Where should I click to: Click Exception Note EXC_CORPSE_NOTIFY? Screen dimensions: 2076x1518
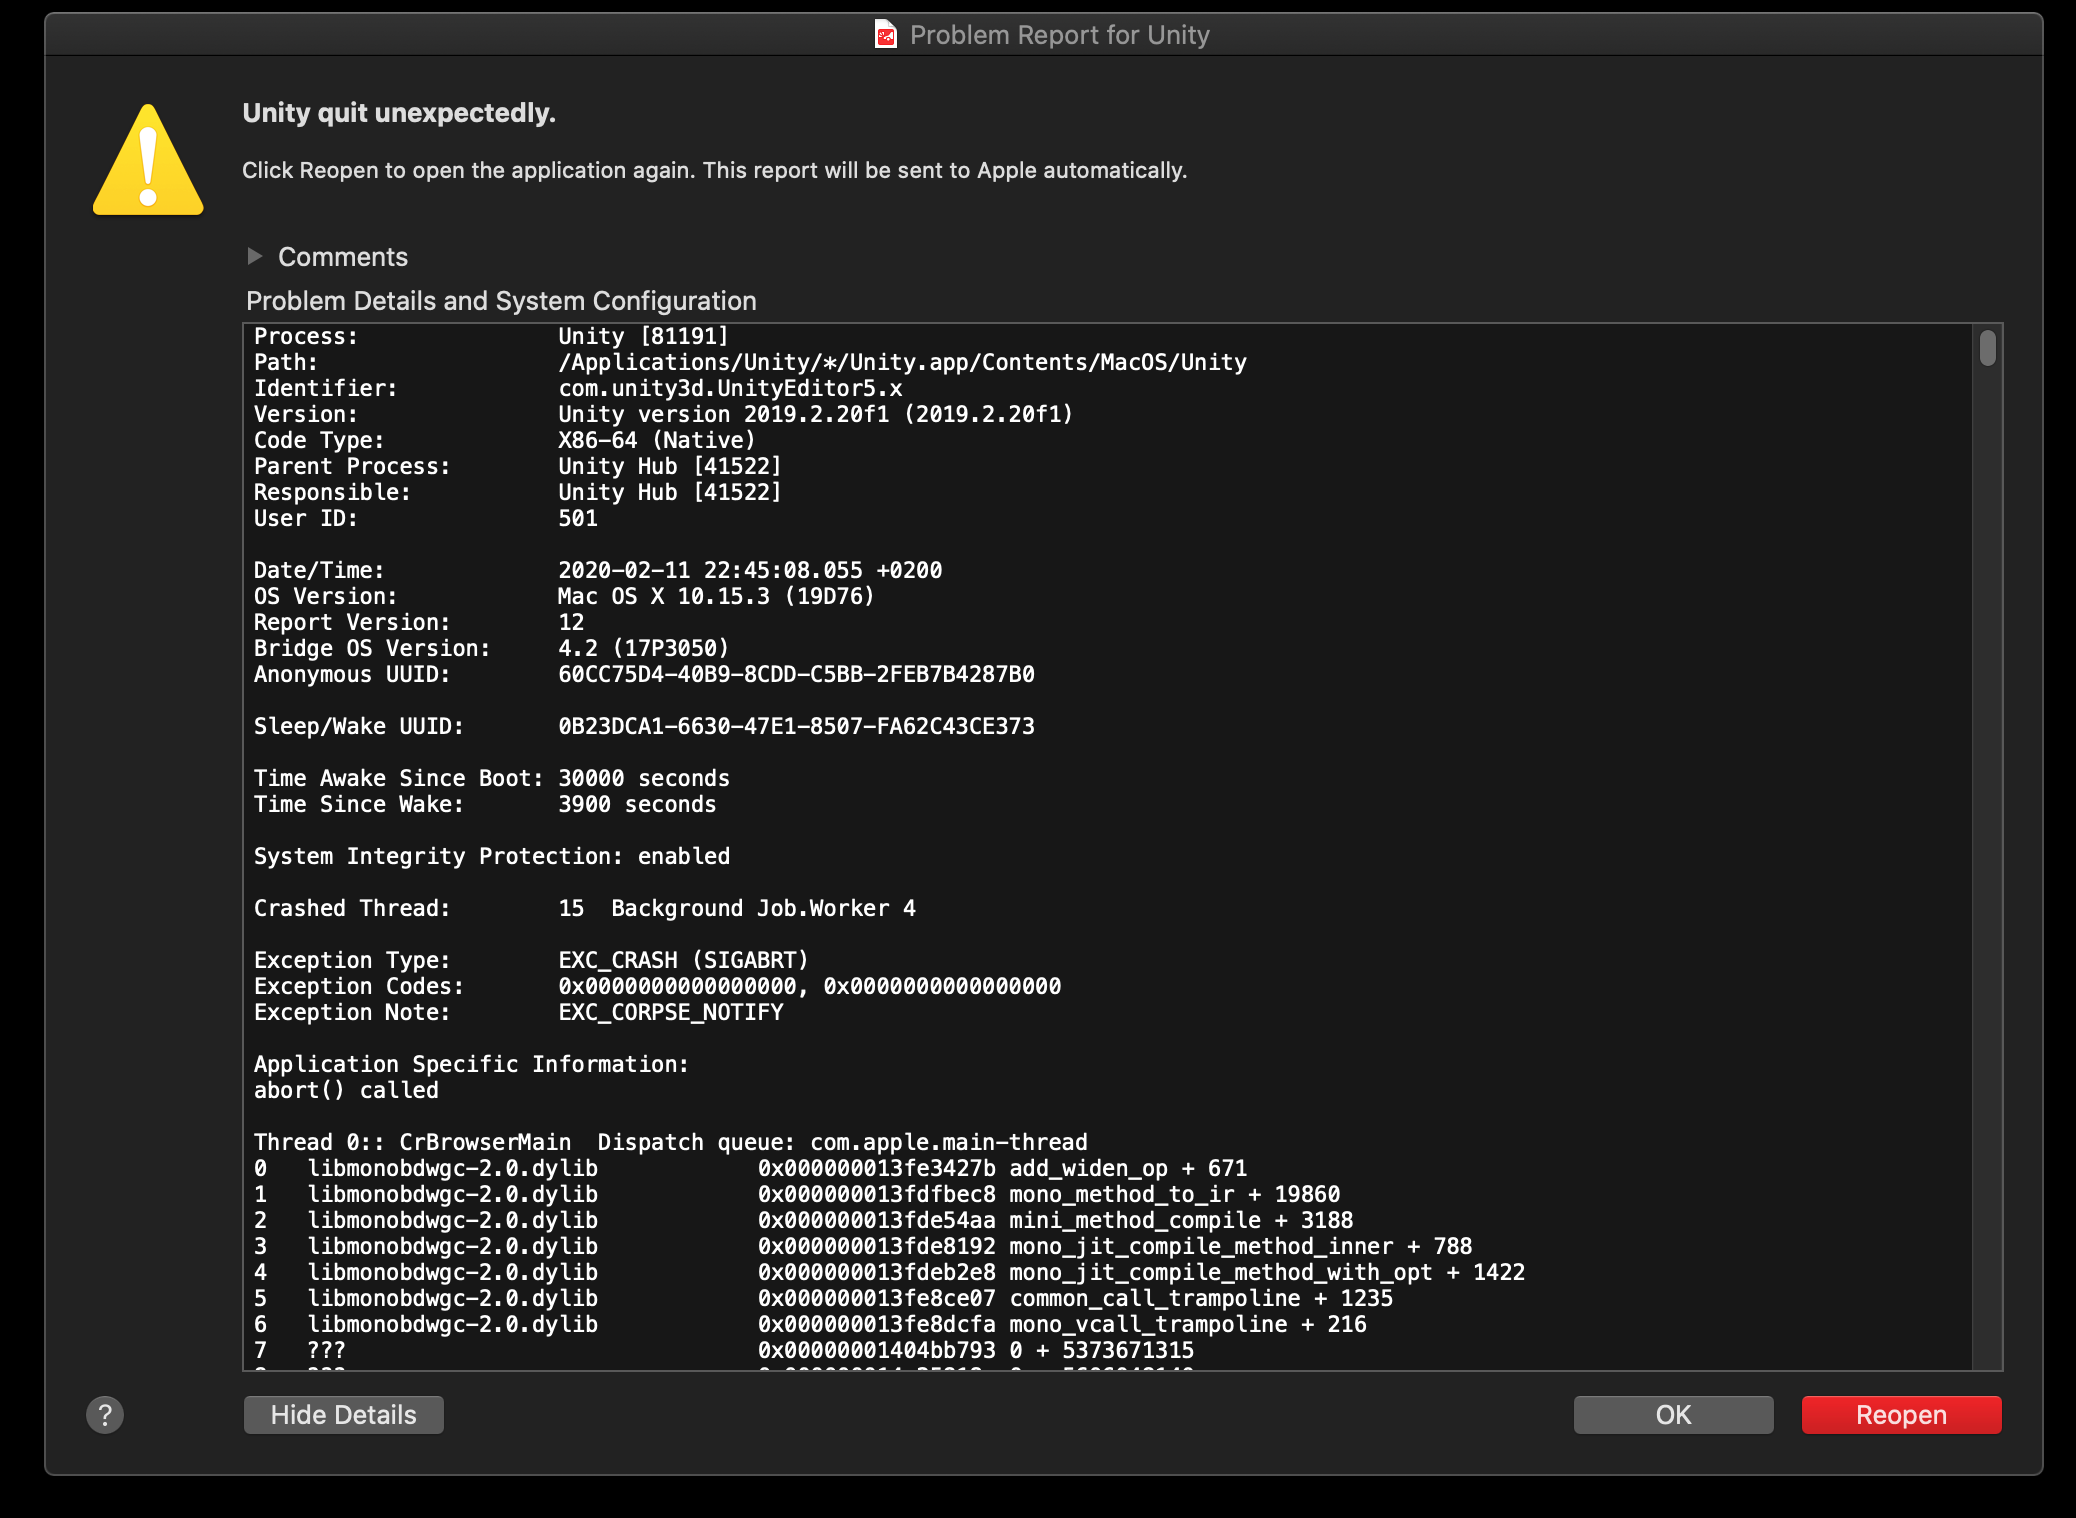[518, 1012]
